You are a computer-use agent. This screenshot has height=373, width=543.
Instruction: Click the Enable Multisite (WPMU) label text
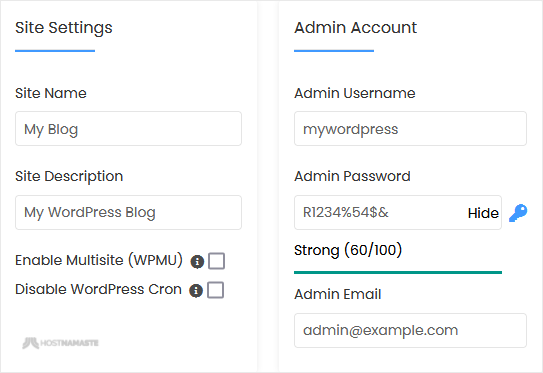point(99,260)
